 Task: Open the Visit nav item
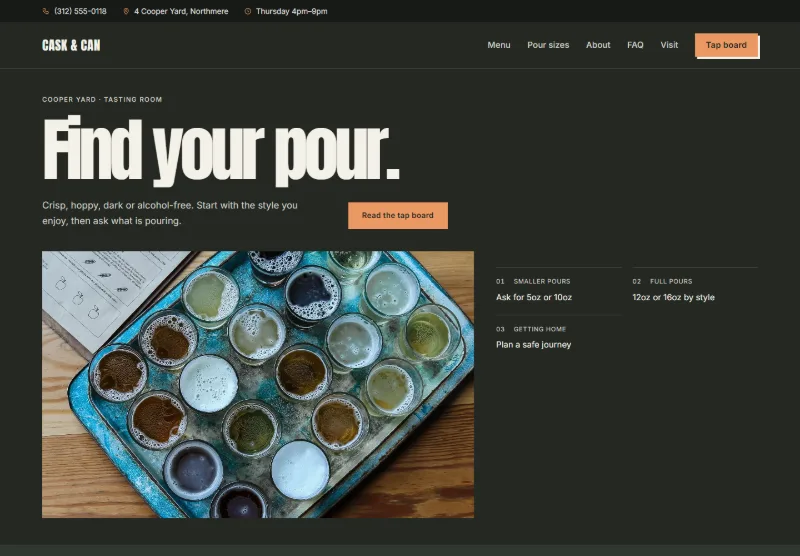pos(669,45)
